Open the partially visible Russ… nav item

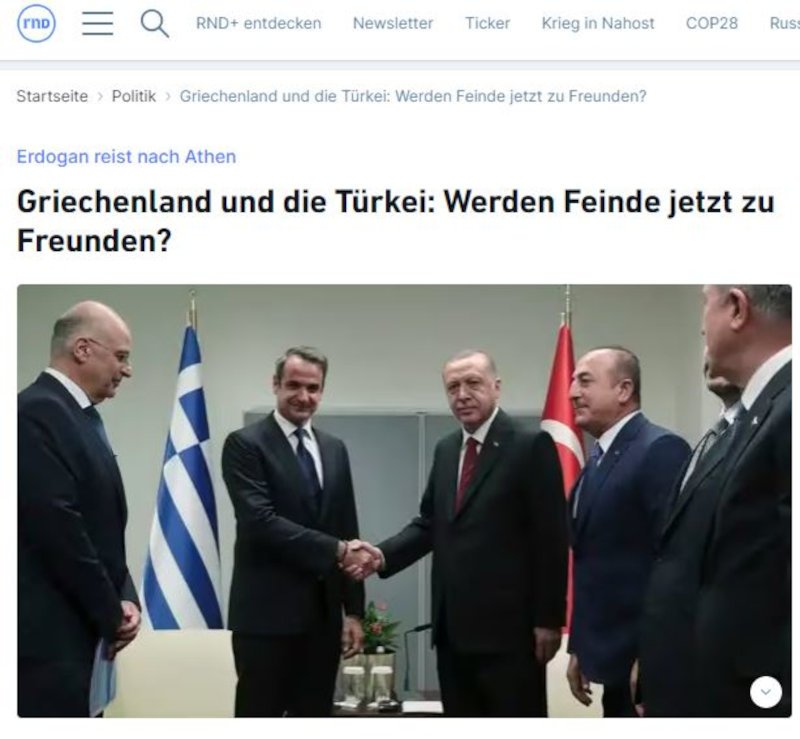[x=785, y=23]
